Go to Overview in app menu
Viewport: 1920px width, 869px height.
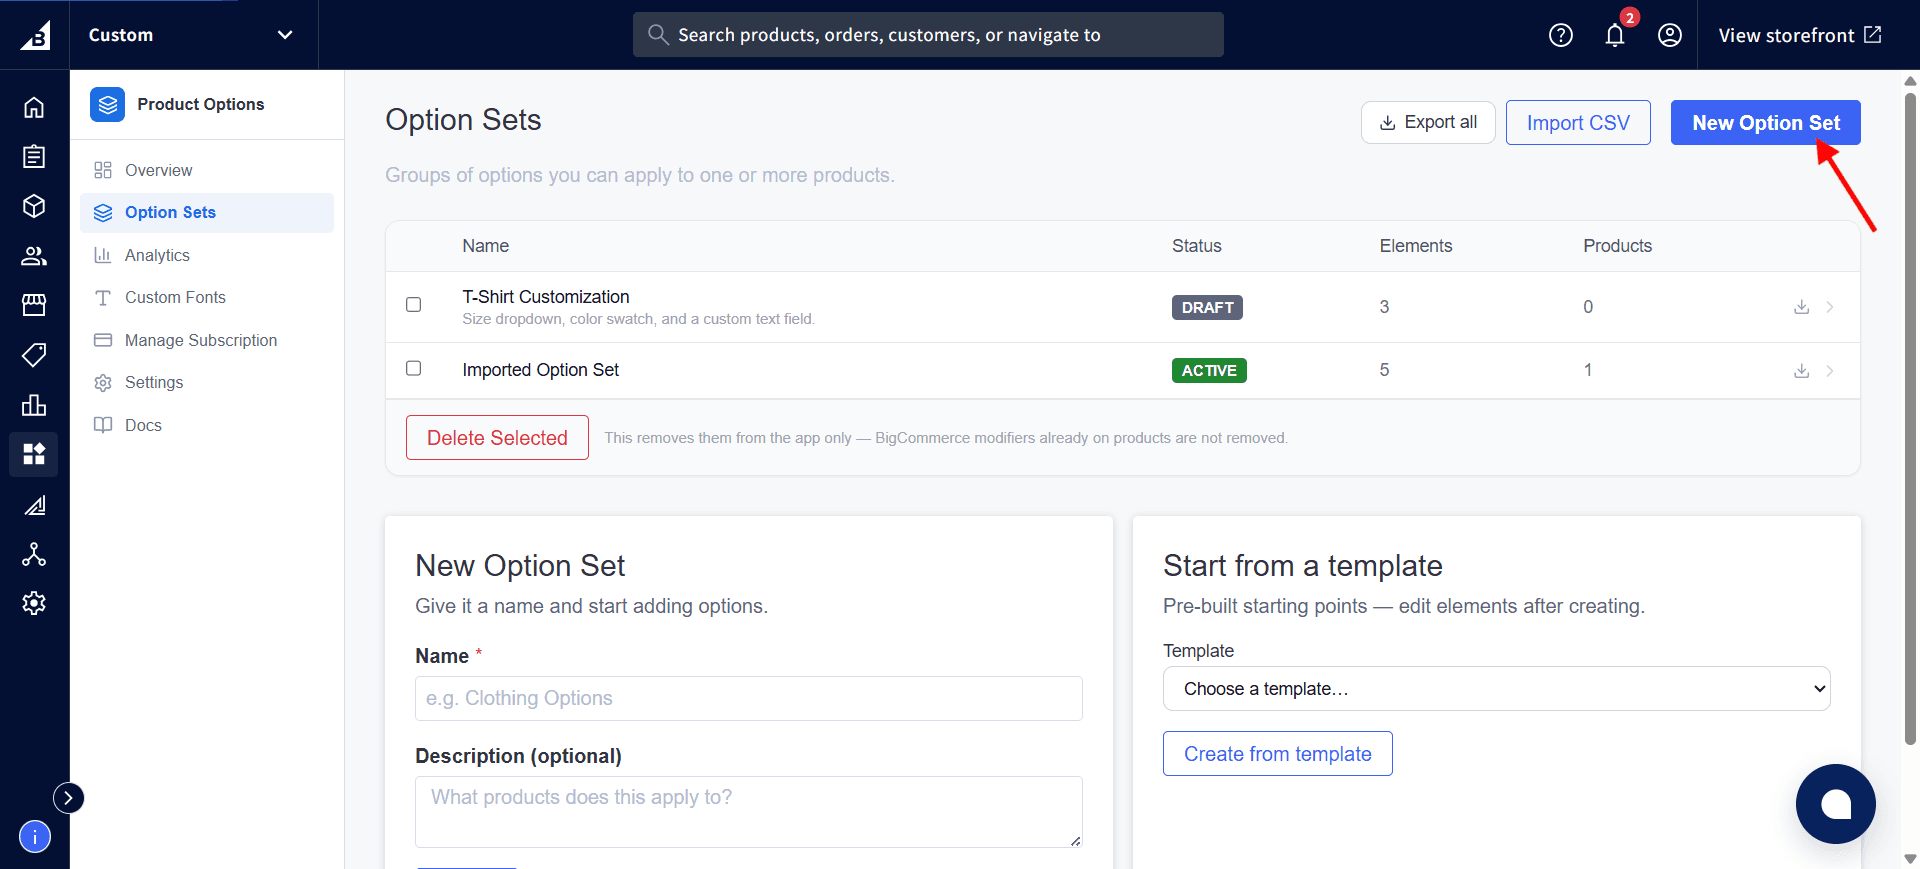(x=207, y=170)
